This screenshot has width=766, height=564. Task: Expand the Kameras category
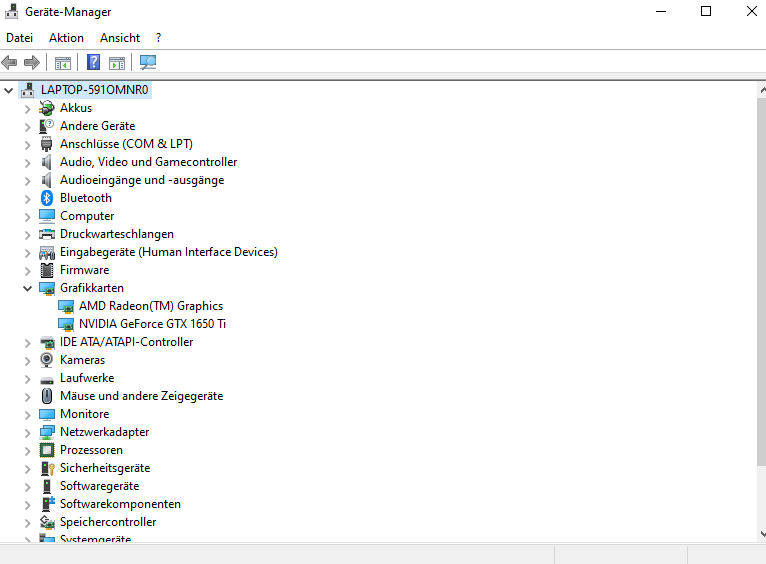(27, 360)
